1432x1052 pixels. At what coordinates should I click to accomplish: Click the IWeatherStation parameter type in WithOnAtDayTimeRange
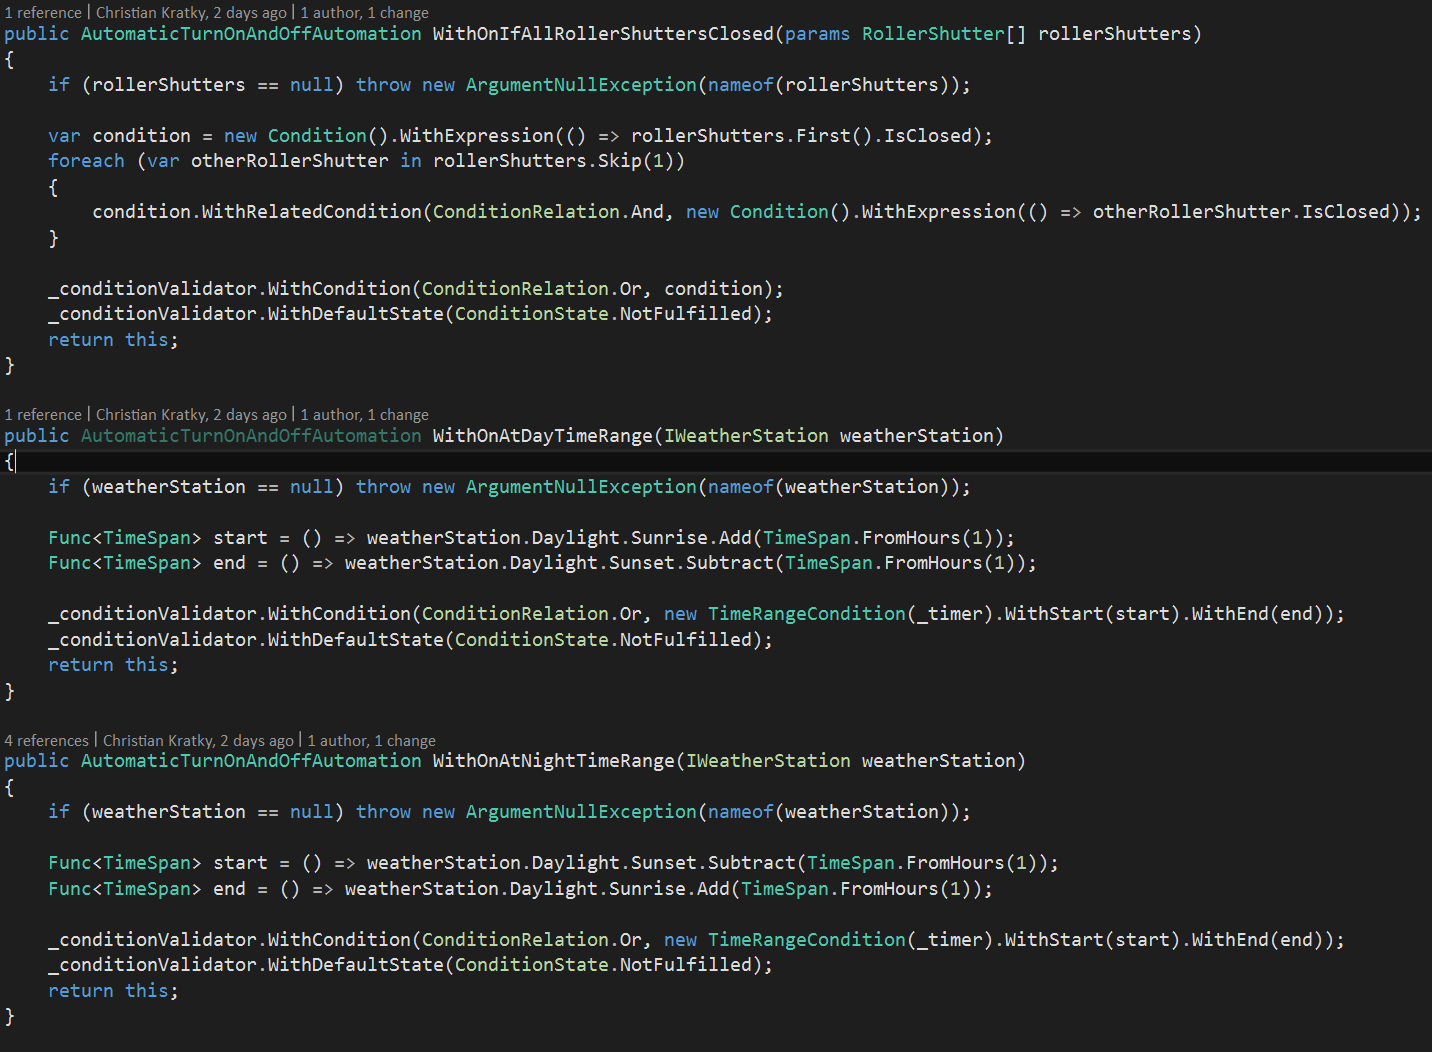tap(745, 435)
